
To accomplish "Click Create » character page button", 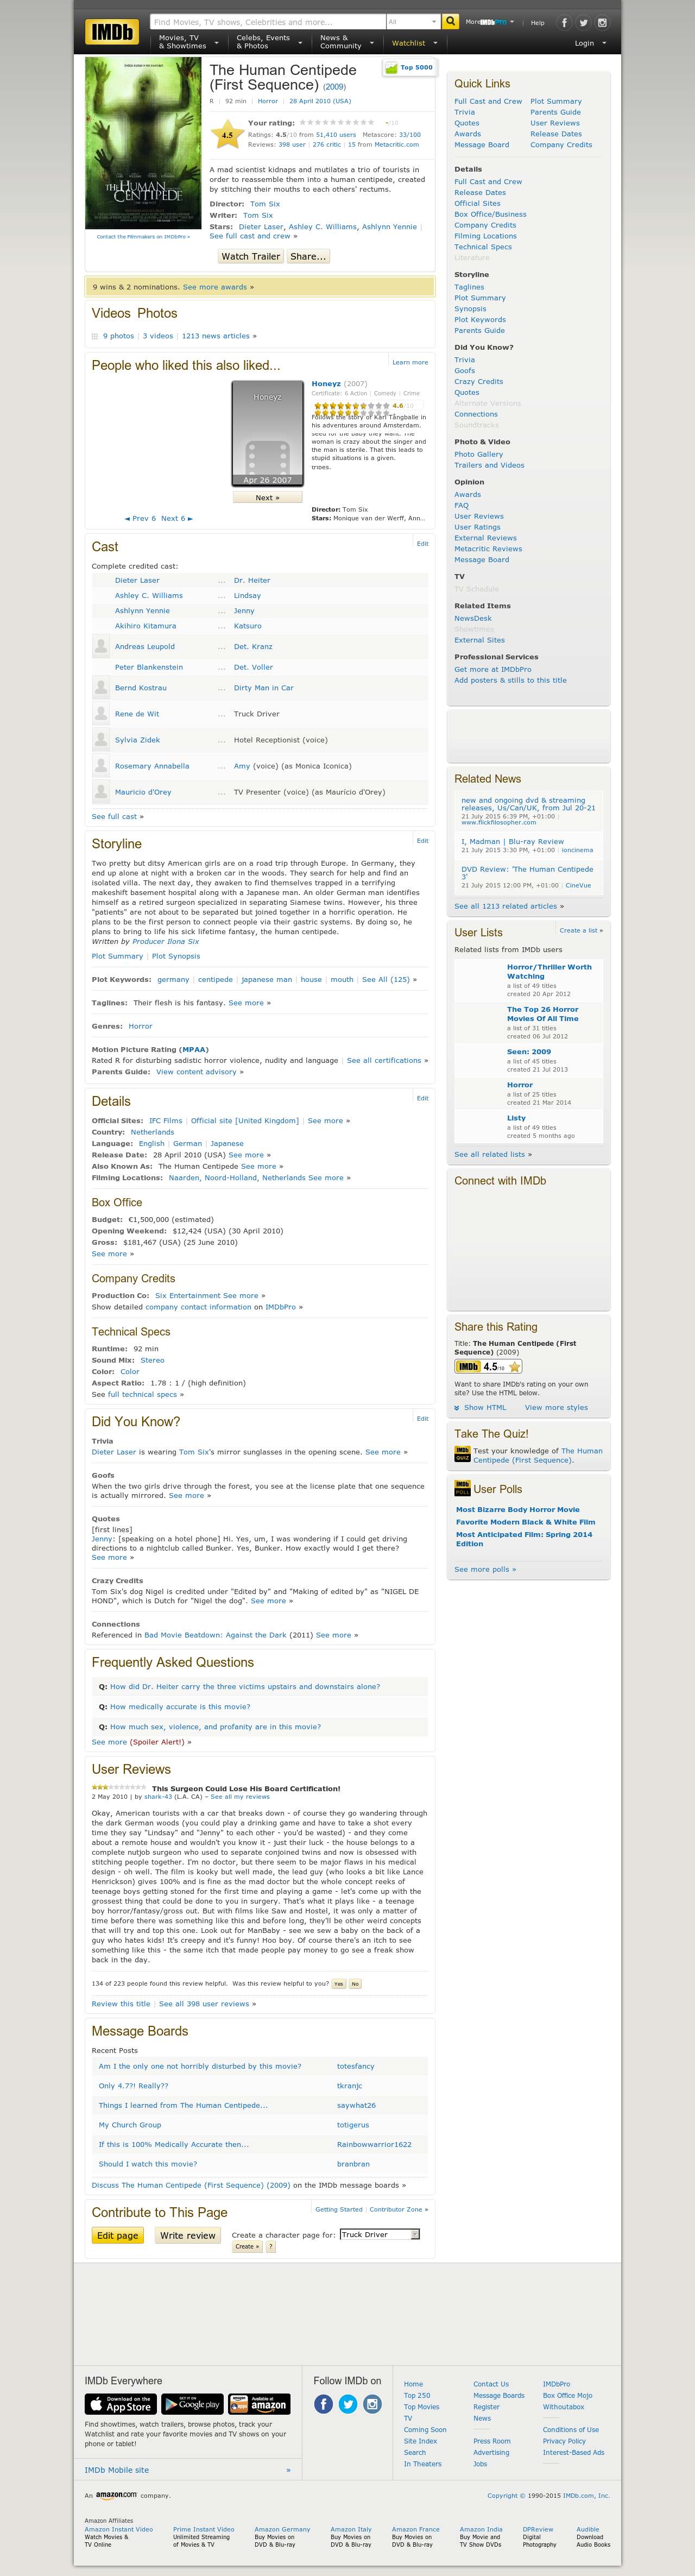I will pos(247,2246).
